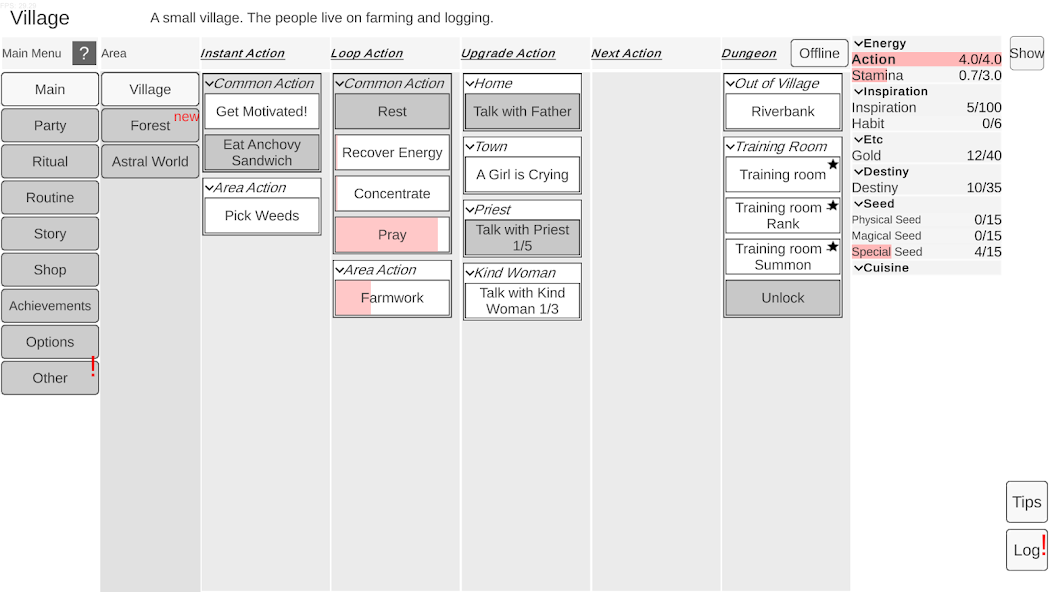Viewport: 1052px width, 592px height.
Task: Click the star on Training room Summon
Action: click(x=832, y=247)
